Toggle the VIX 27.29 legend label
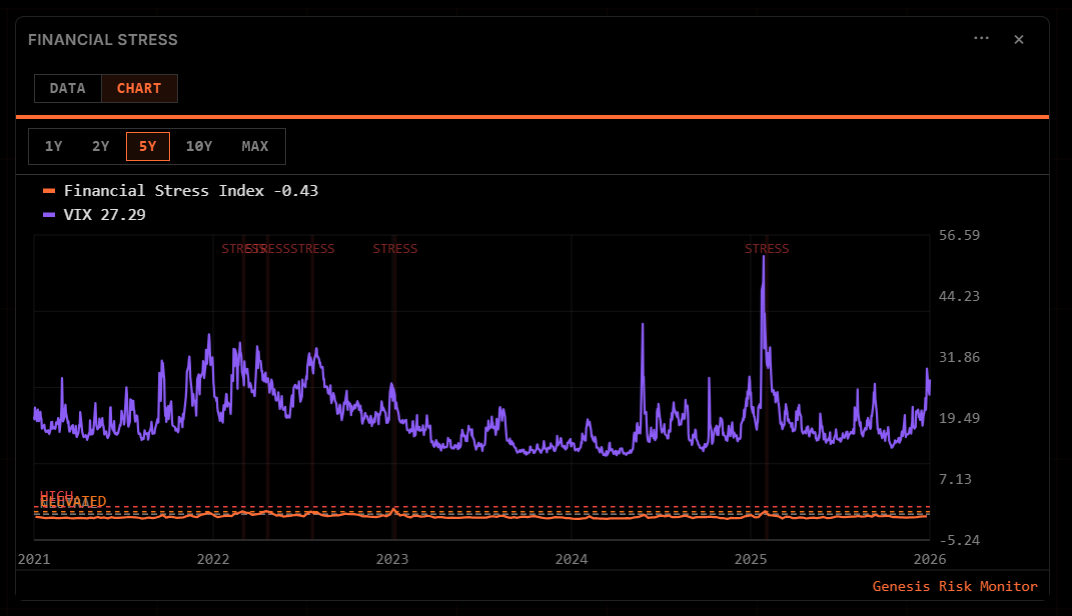The image size is (1072, 616). point(104,215)
